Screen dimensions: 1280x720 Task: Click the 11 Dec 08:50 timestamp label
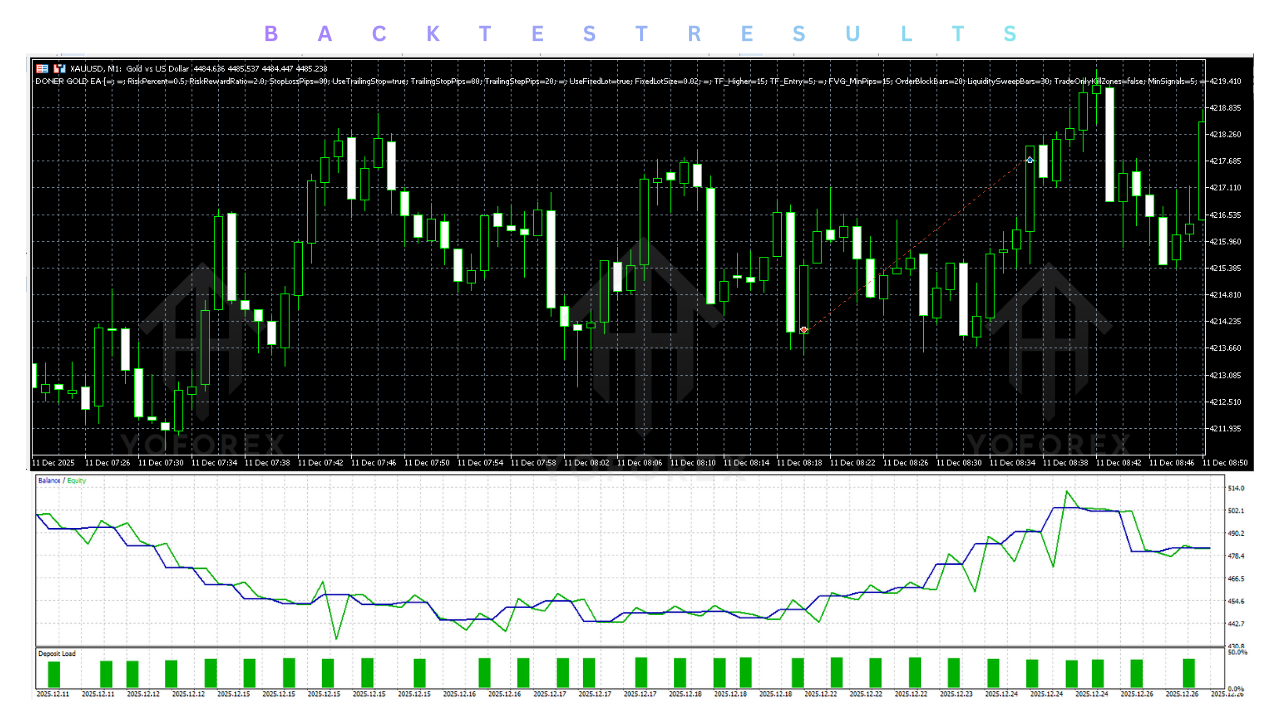click(1228, 463)
